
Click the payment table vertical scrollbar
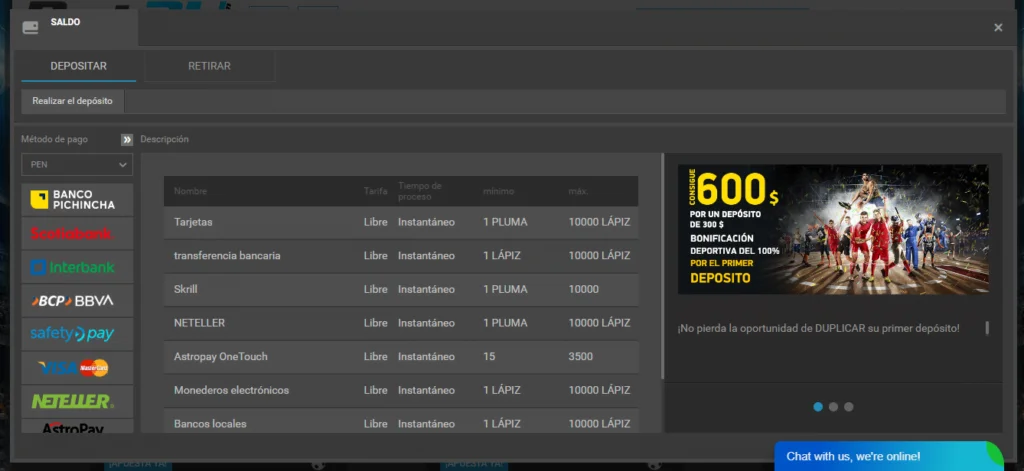click(x=663, y=267)
